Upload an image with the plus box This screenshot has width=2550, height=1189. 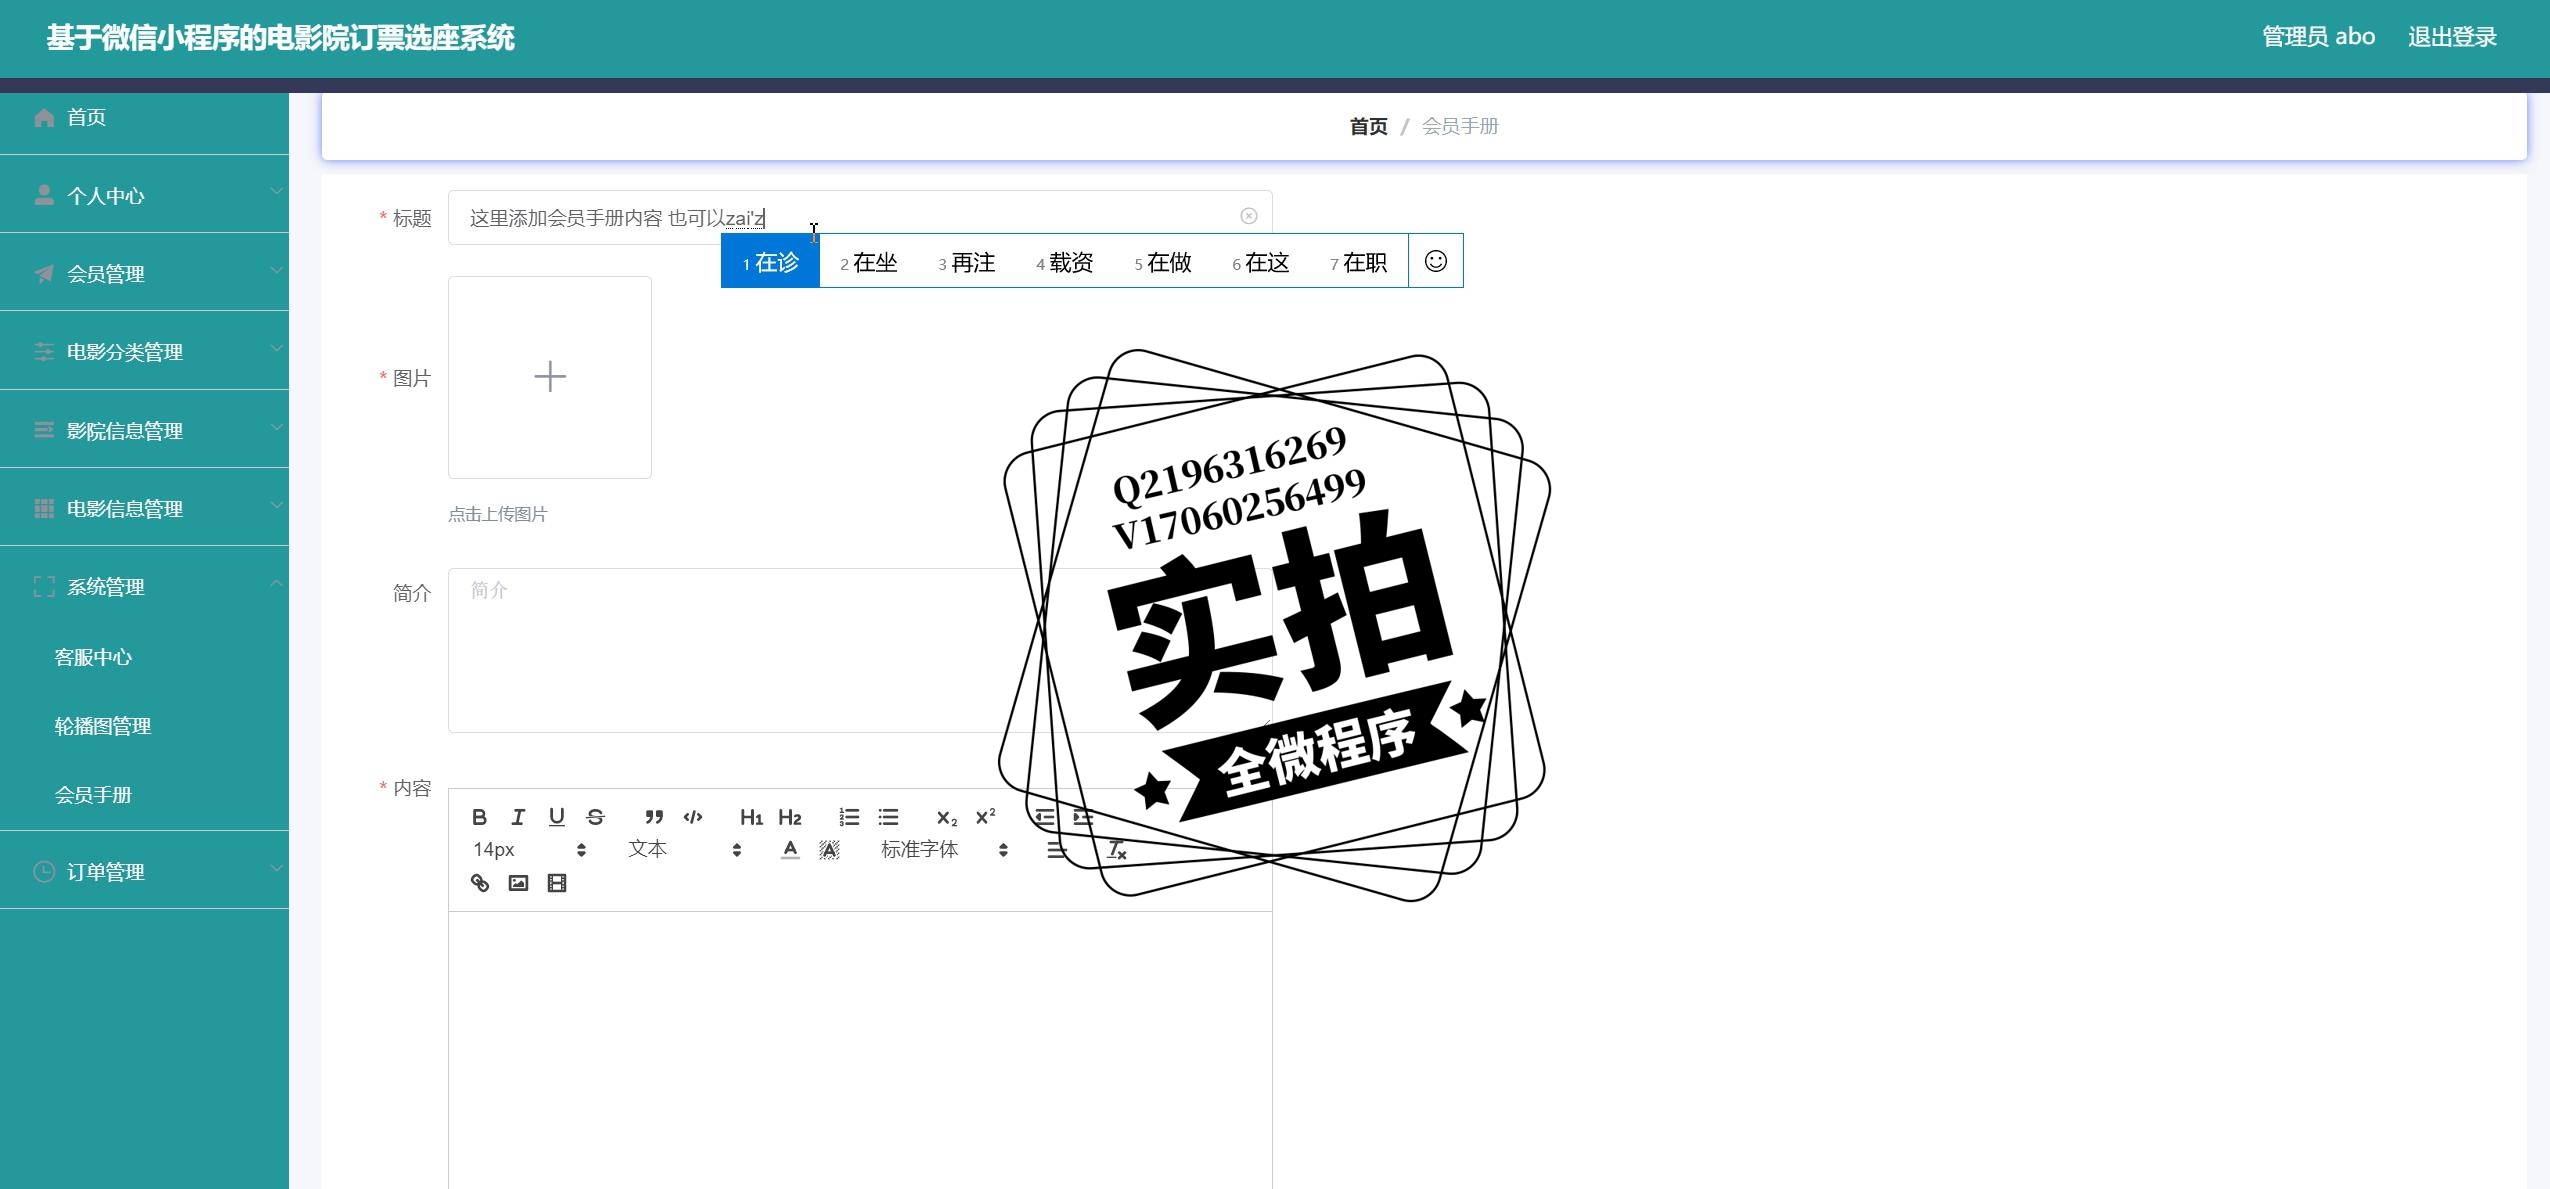click(x=550, y=377)
